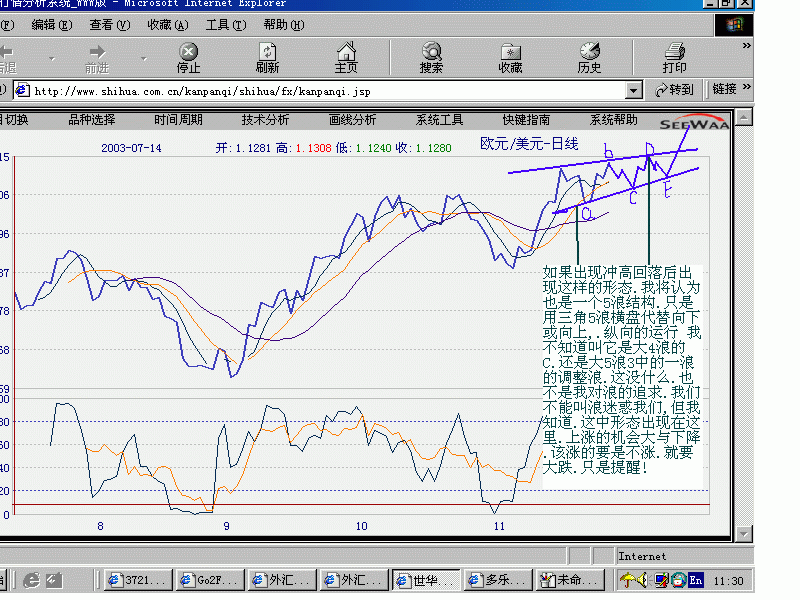Switch to 多乐 taskbar window
Image resolution: width=800 pixels, height=600 pixels.
tap(498, 580)
